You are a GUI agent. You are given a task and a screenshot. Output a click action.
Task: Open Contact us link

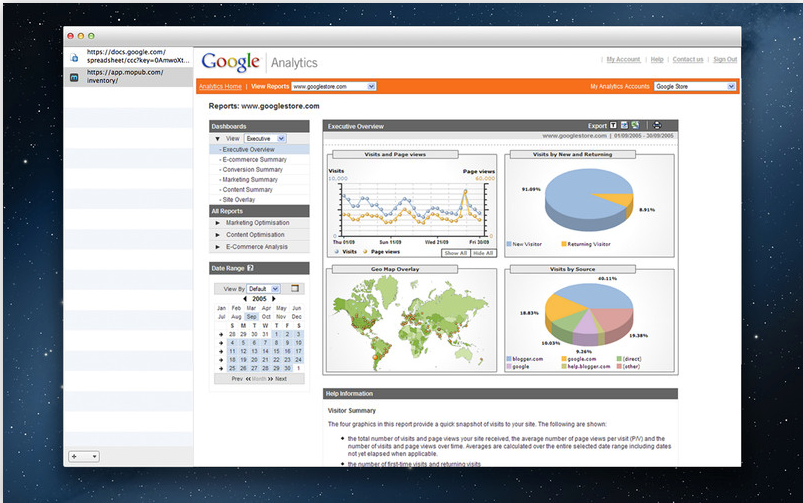pyautogui.click(x=688, y=59)
